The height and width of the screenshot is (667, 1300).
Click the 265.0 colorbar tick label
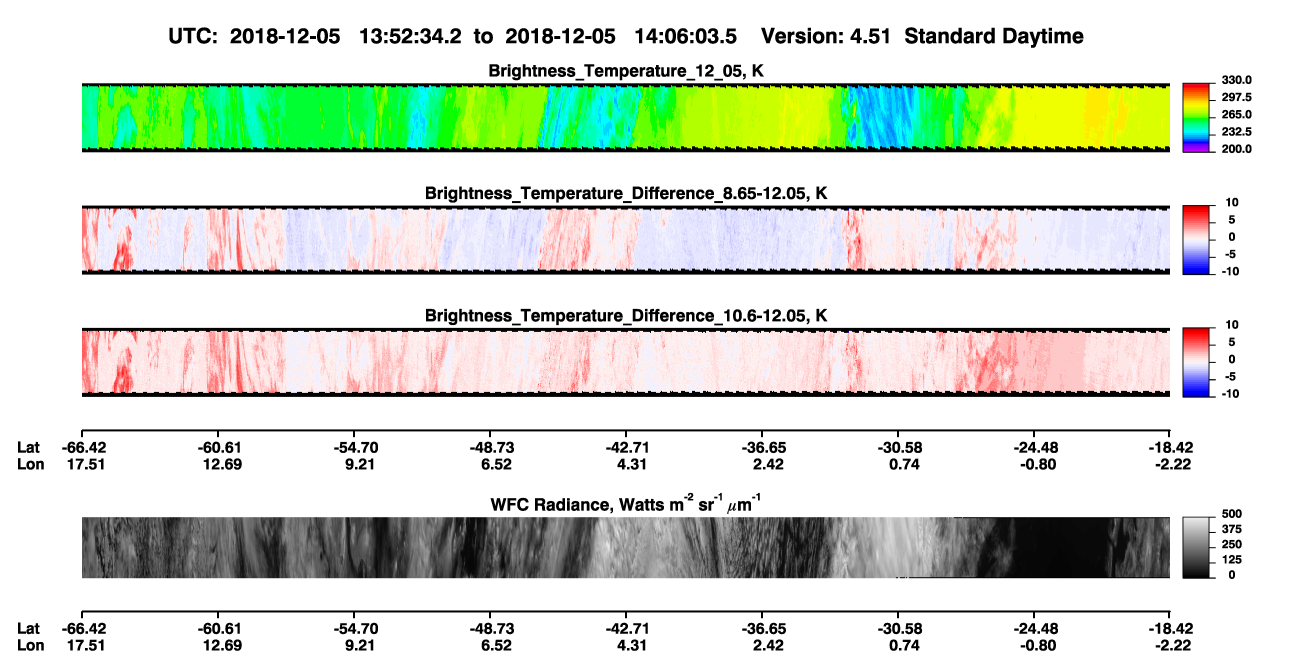point(1237,114)
